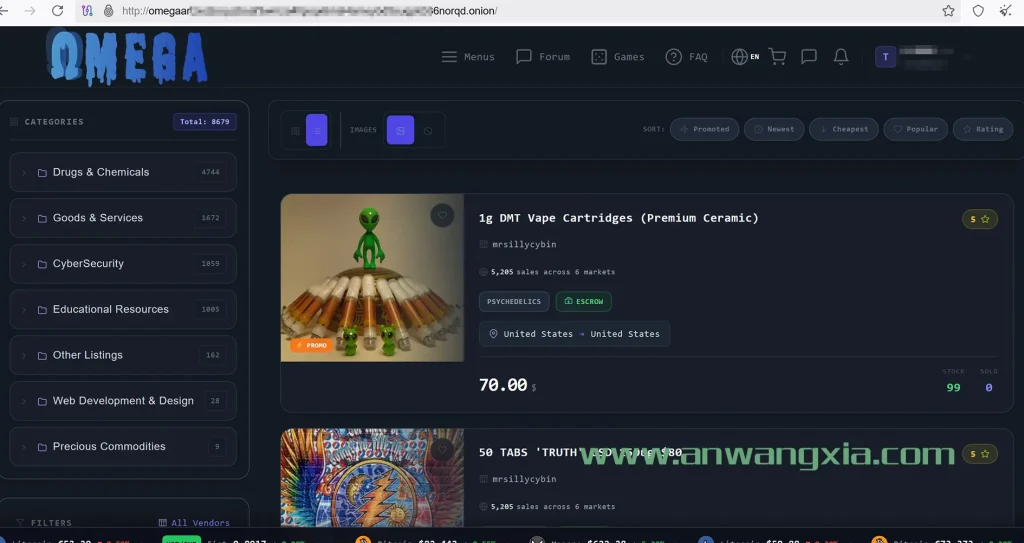Open the shield security level icon
1024x543 pixels.
pos(978,10)
